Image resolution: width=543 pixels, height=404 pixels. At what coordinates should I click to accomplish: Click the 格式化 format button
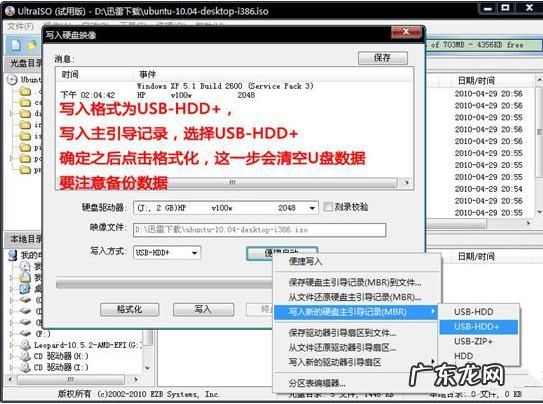point(130,309)
